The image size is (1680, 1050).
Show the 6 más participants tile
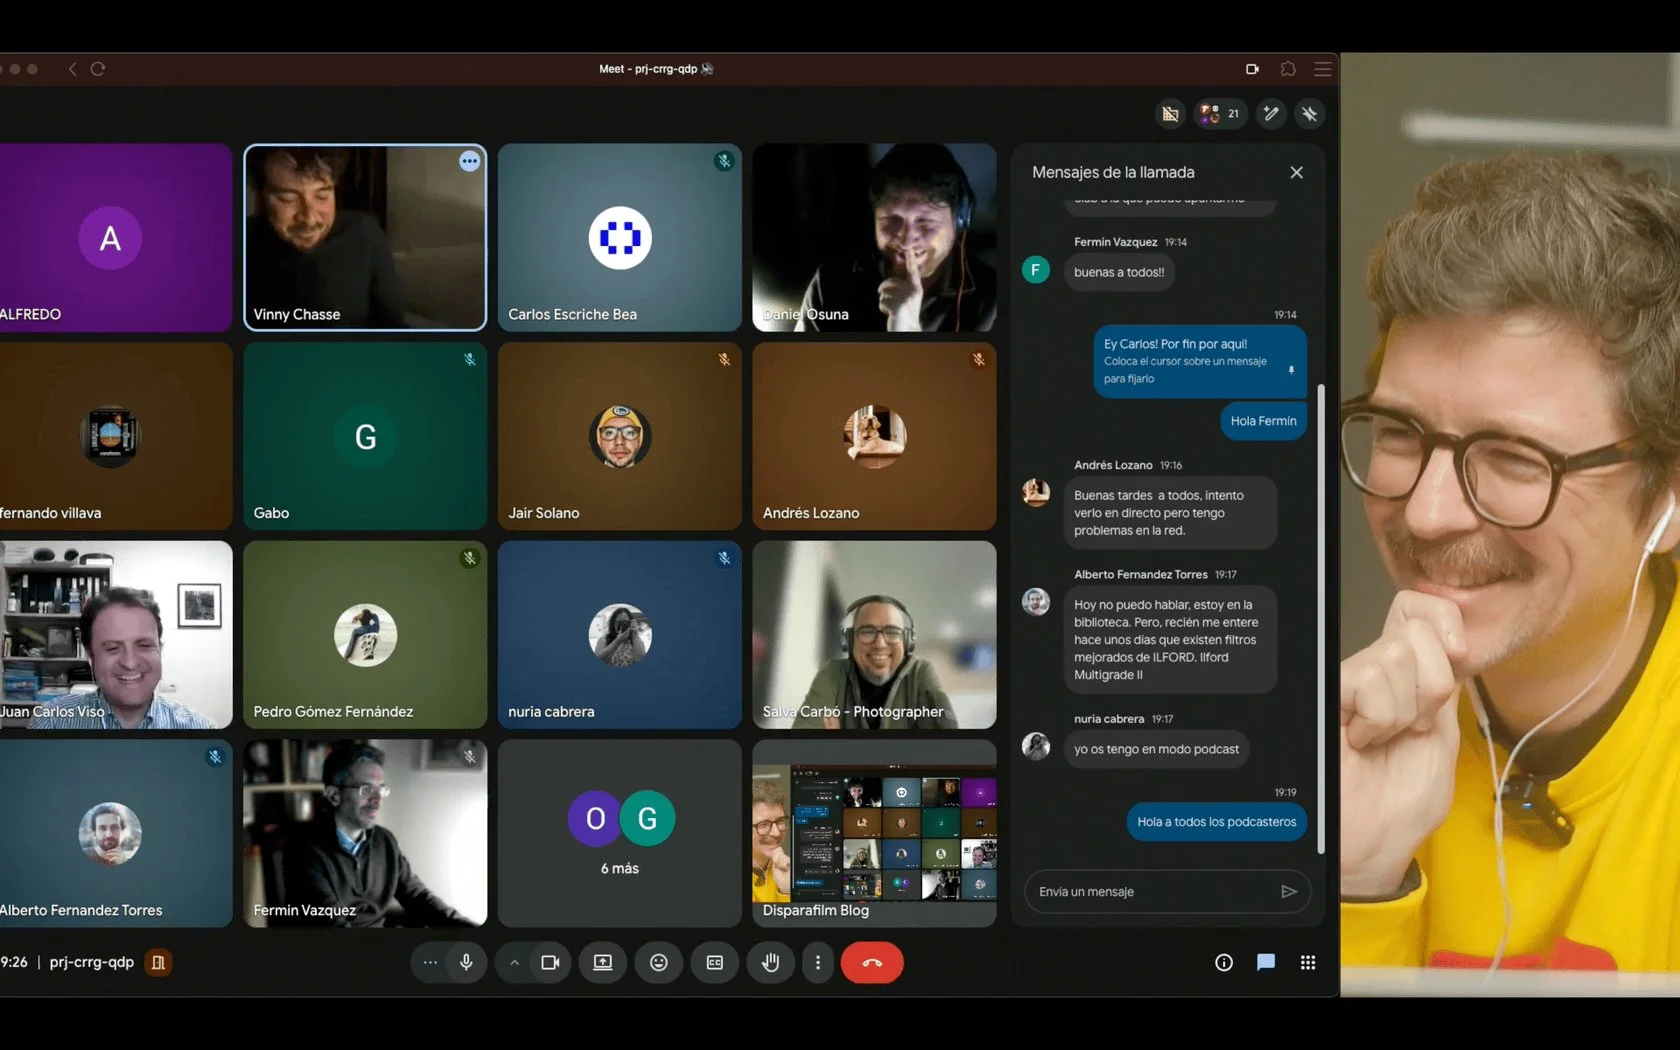[620, 833]
